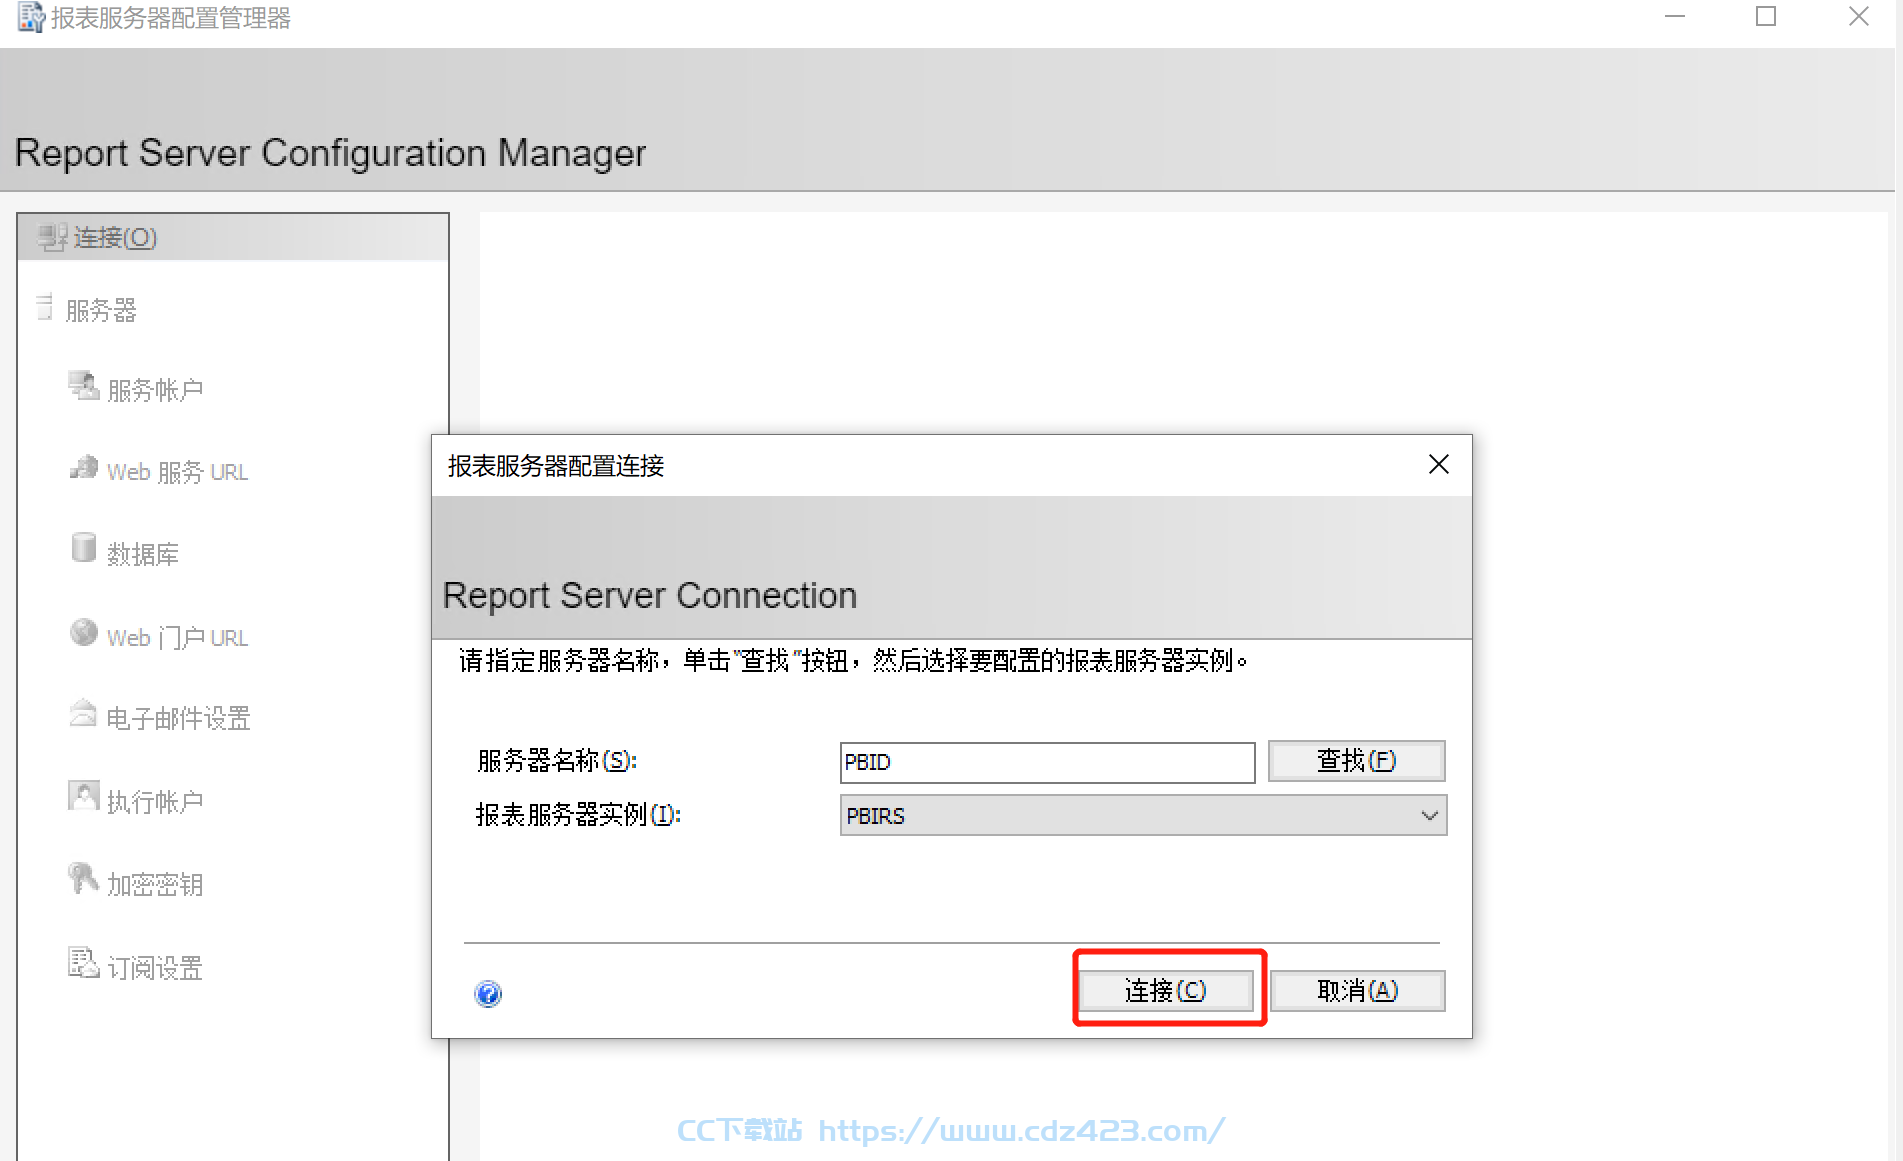The height and width of the screenshot is (1161, 1903).
Task: Click the 加密密钥 key icon
Action: (x=83, y=878)
